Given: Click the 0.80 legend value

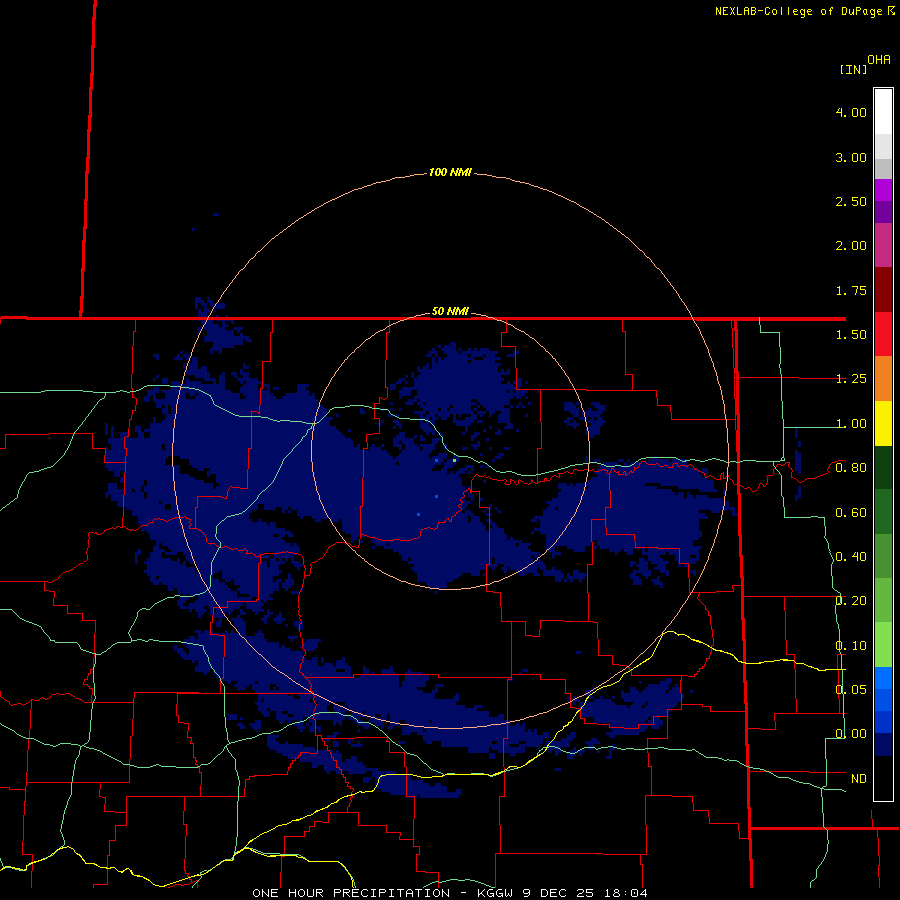Looking at the screenshot, I should [851, 468].
